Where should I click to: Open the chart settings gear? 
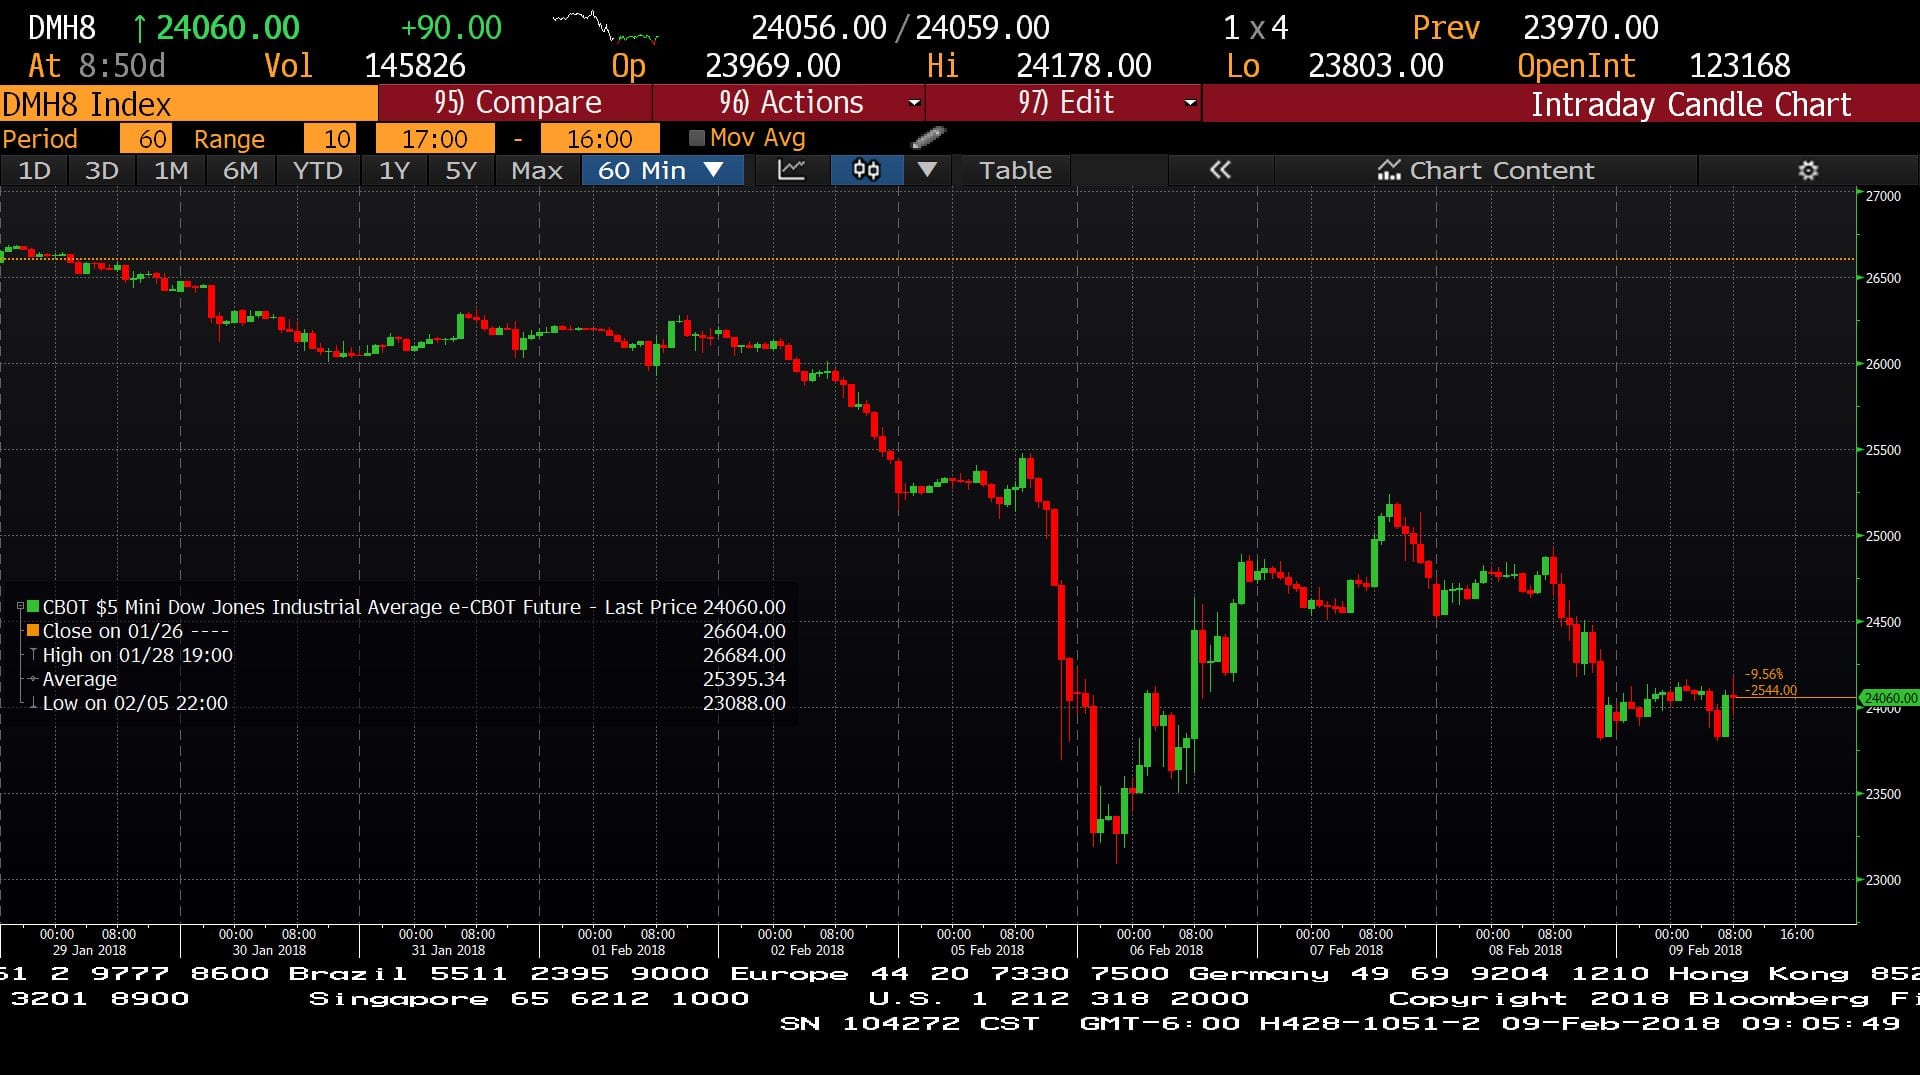tap(1808, 170)
